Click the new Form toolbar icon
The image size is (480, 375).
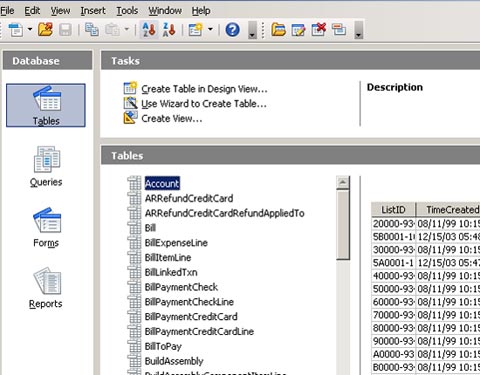[x=195, y=30]
